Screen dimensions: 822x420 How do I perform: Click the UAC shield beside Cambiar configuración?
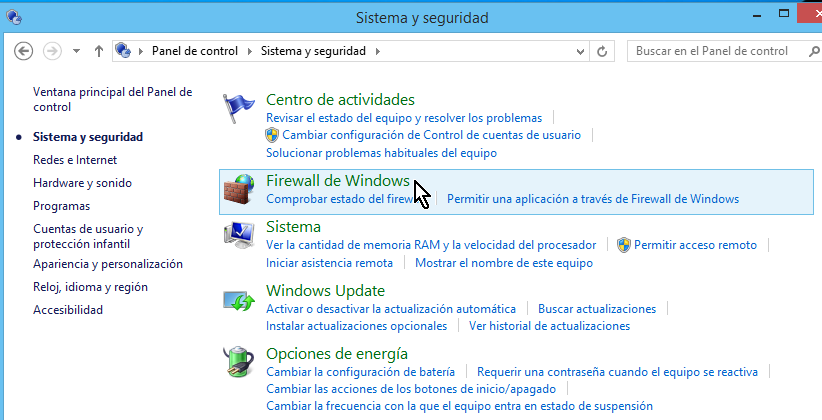point(272,135)
